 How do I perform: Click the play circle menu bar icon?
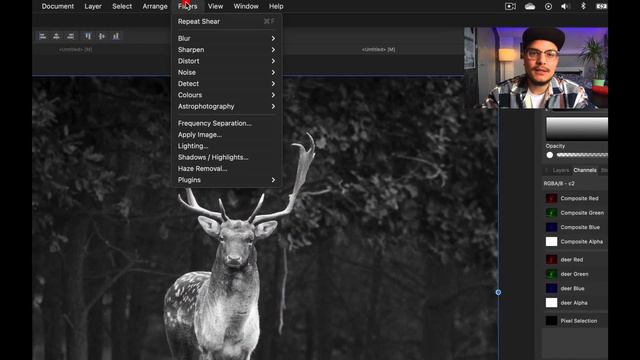tap(548, 6)
